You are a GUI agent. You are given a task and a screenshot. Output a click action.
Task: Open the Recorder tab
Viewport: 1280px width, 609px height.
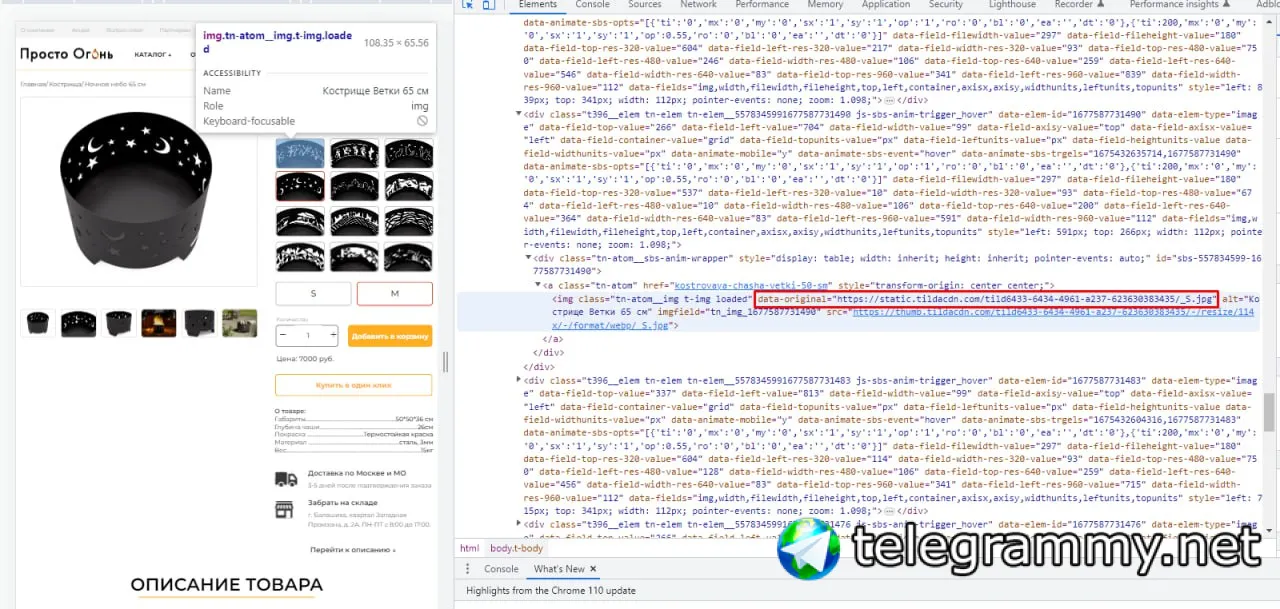click(1078, 5)
